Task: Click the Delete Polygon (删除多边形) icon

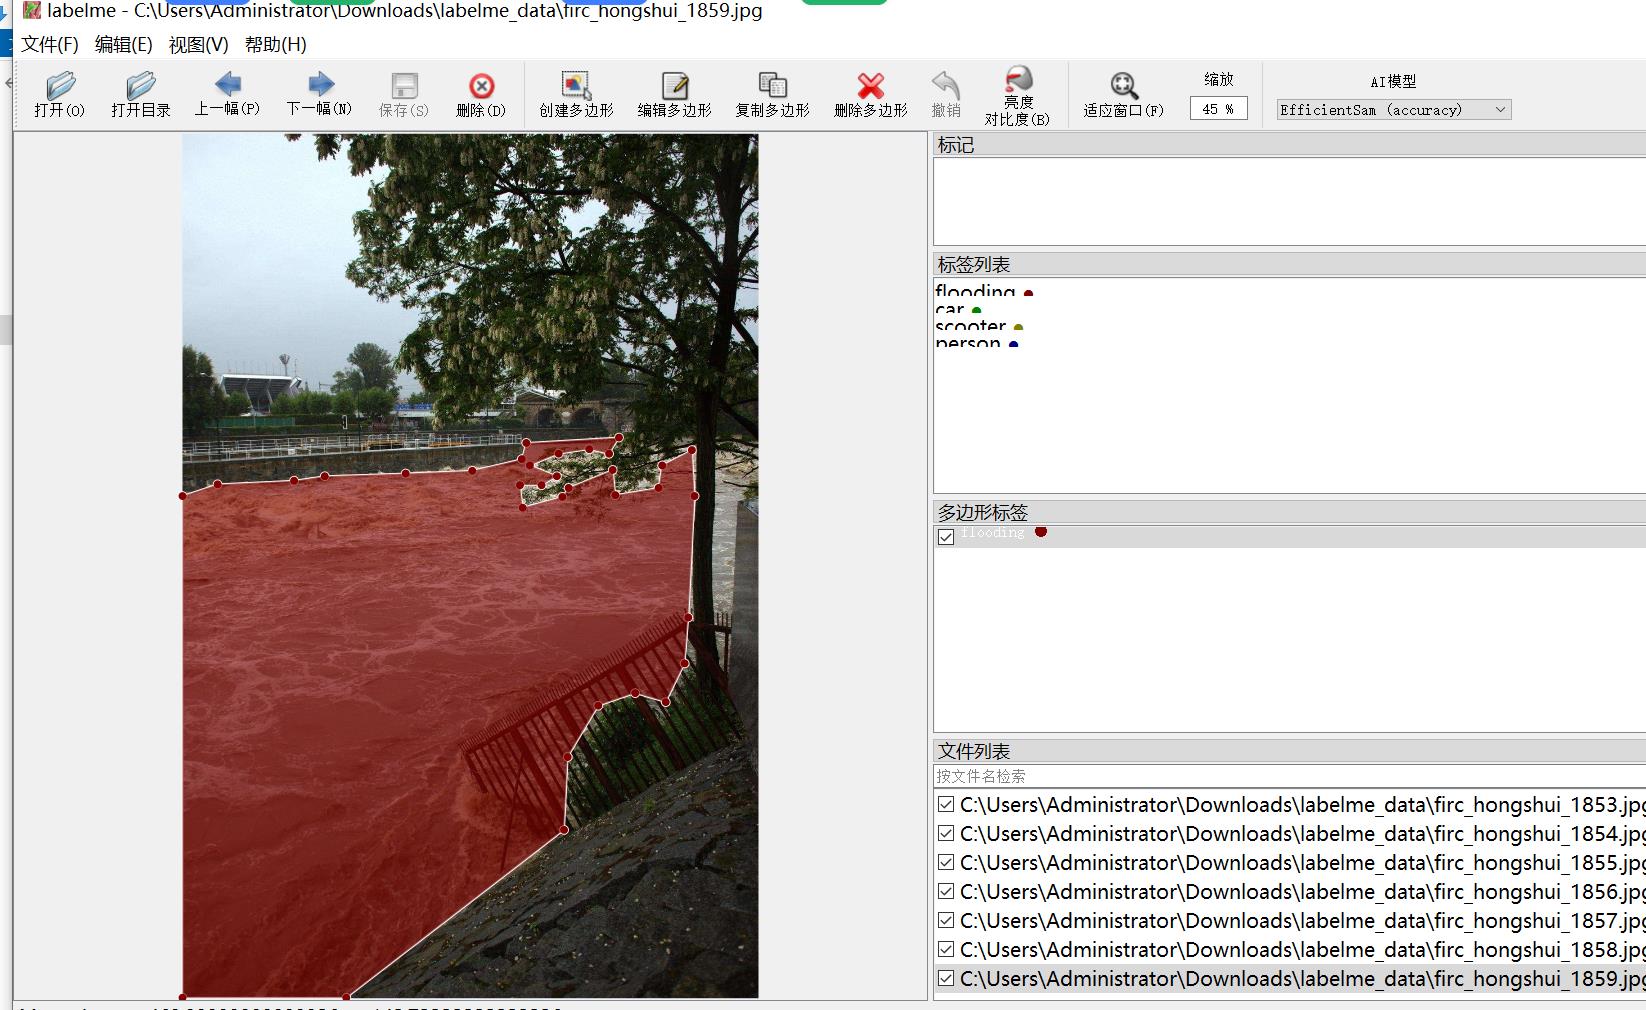Action: point(870,94)
